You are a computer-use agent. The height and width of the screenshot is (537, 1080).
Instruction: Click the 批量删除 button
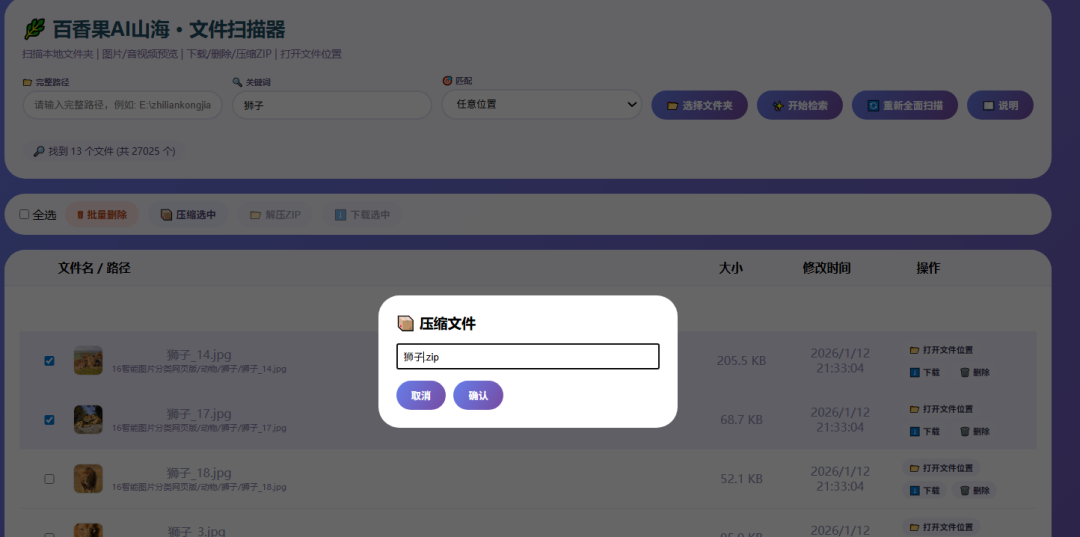tap(102, 215)
